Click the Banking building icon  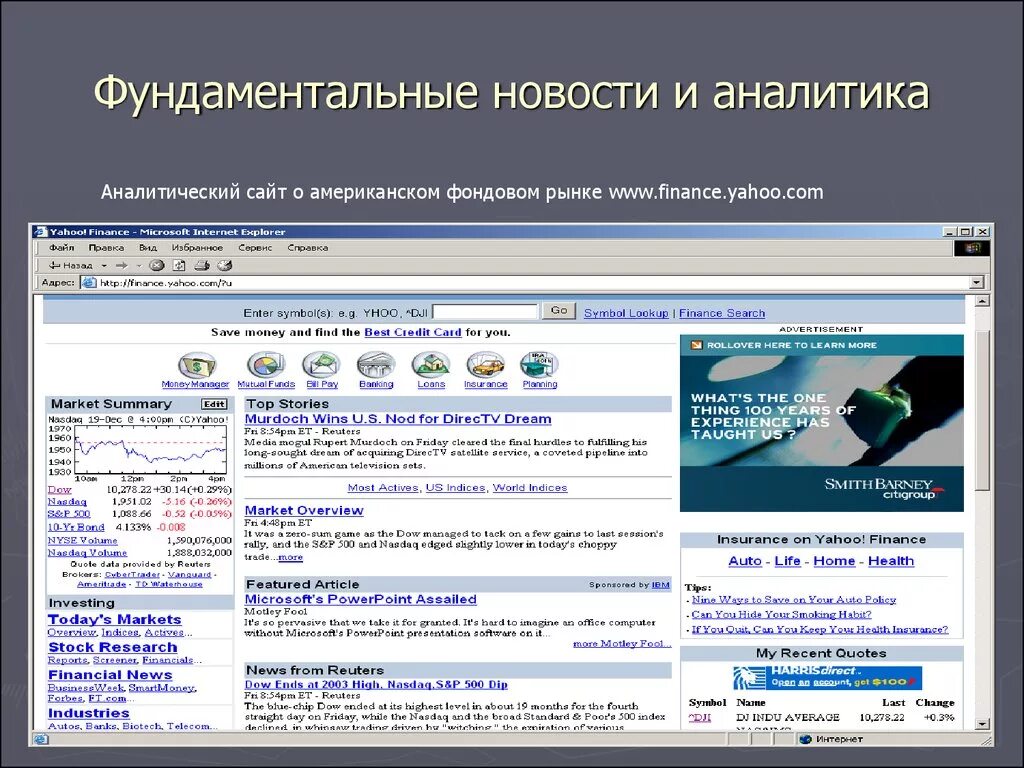point(376,364)
